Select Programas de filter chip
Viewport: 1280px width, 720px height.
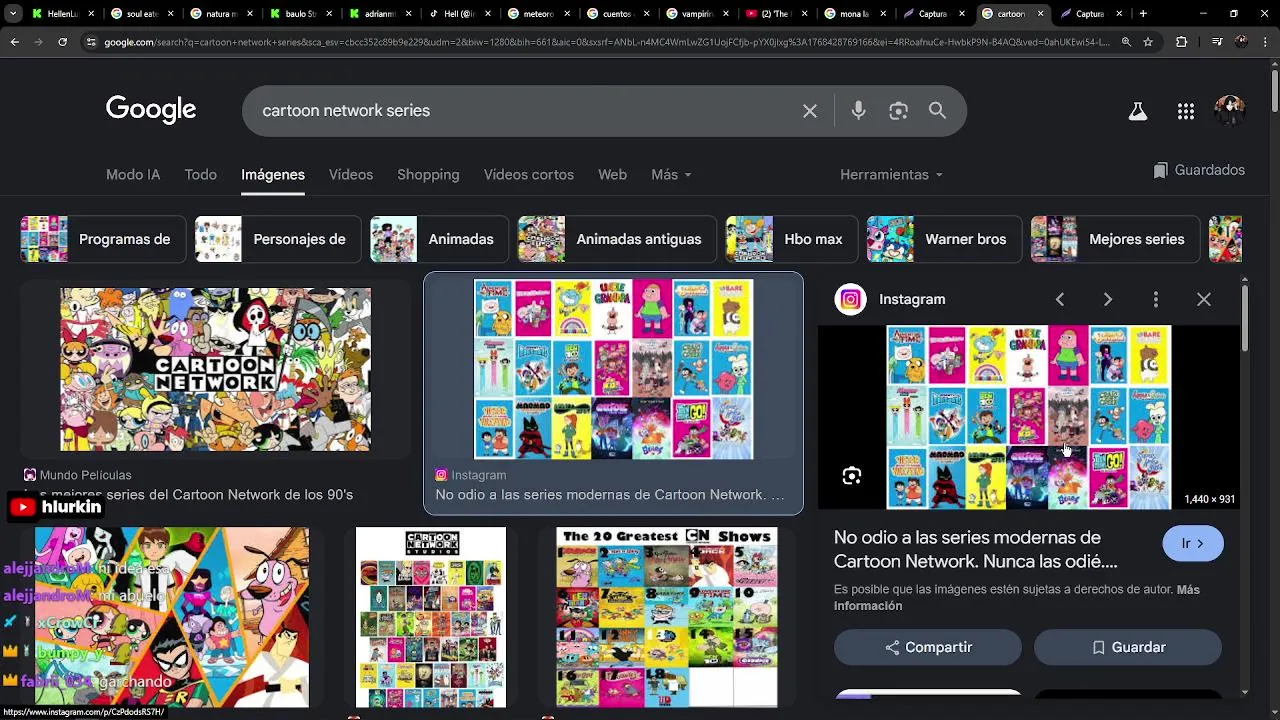click(x=103, y=239)
